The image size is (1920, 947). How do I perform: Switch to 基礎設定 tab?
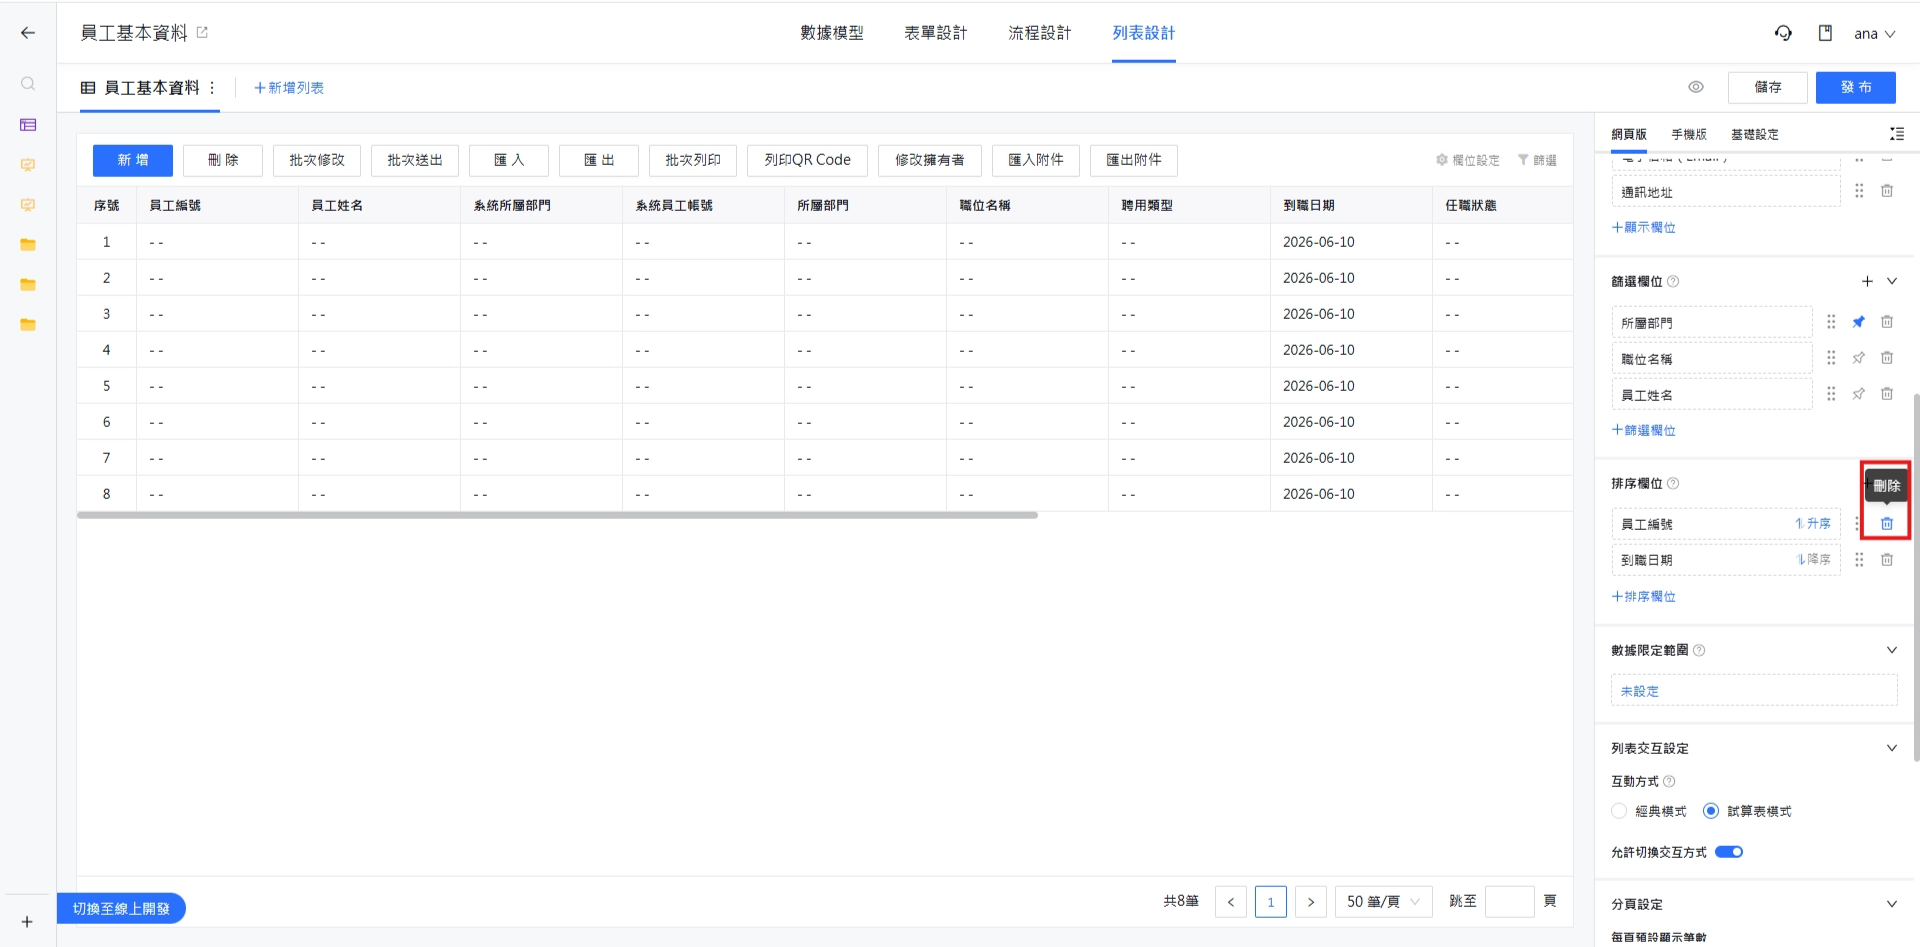1755,134
